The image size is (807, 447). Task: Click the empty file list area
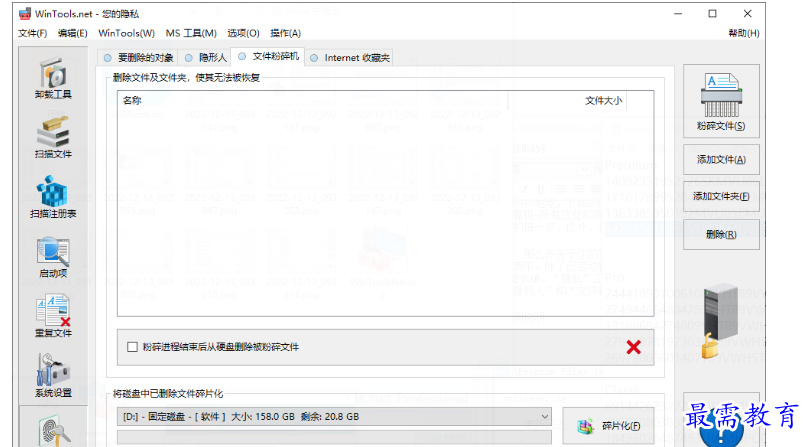[385, 212]
